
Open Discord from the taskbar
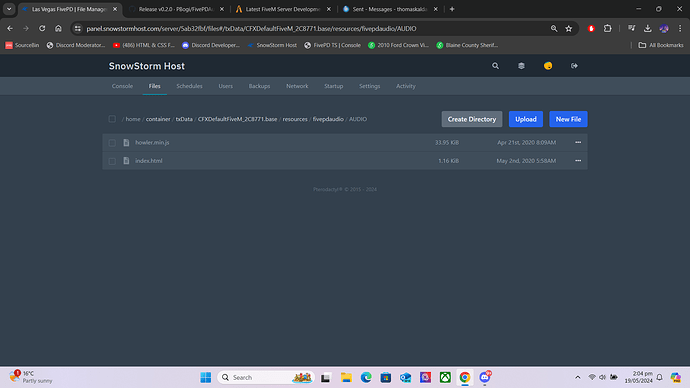[x=485, y=377]
